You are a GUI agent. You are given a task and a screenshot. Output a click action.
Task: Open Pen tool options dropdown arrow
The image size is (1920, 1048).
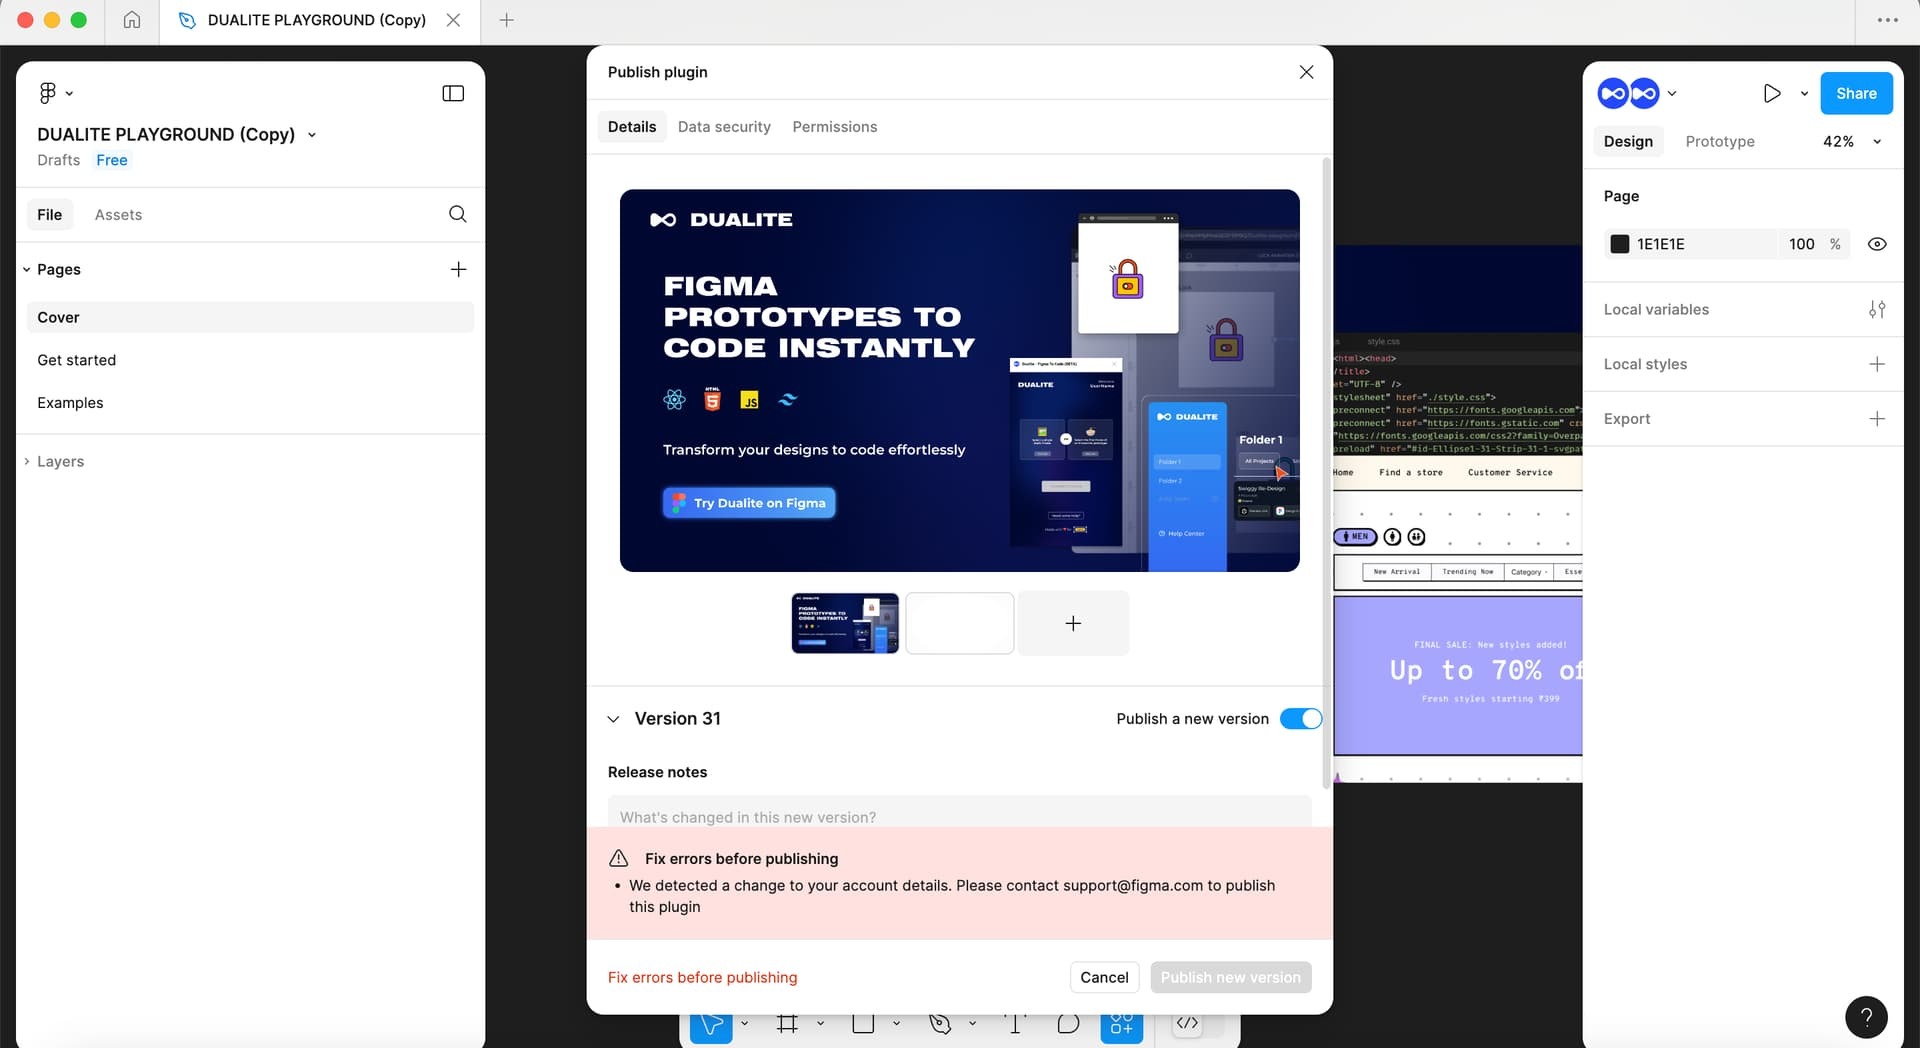coord(972,1024)
